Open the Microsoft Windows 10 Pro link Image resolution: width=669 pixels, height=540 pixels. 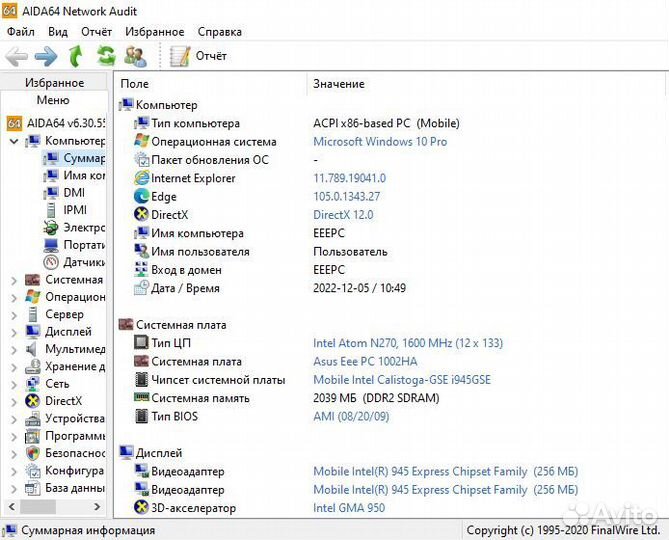(380, 142)
